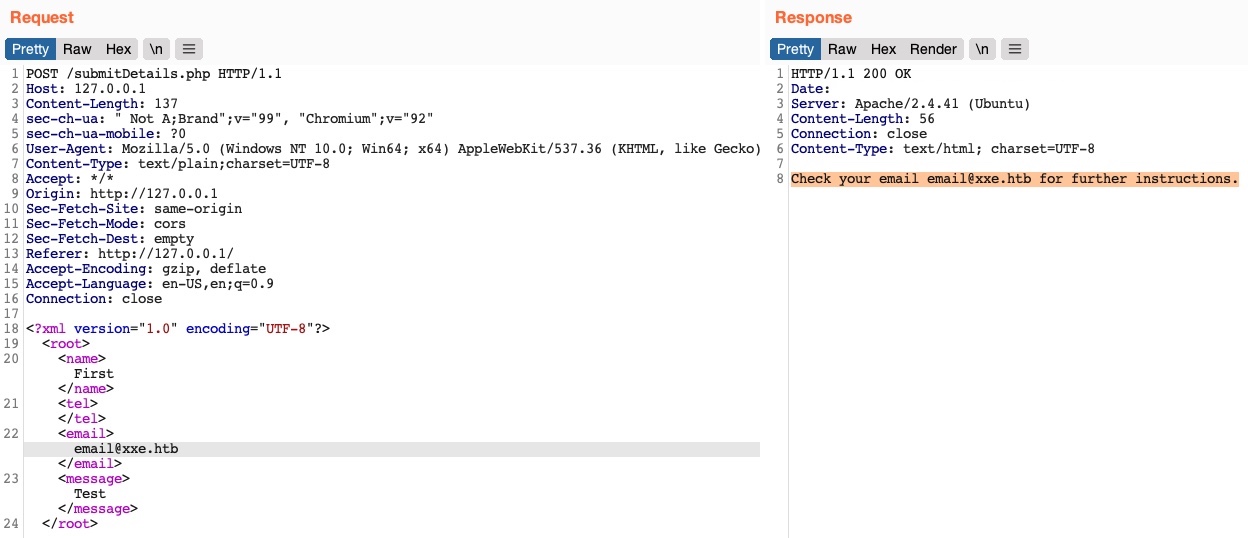Open Response panel hamburger options menu
The height and width of the screenshot is (538, 1248).
click(1014, 49)
